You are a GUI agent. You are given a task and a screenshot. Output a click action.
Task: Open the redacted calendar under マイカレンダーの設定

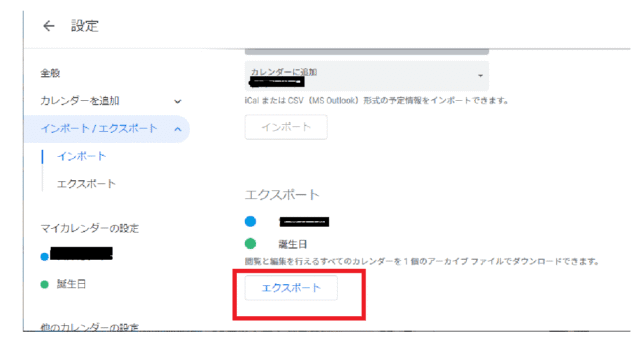(81, 253)
